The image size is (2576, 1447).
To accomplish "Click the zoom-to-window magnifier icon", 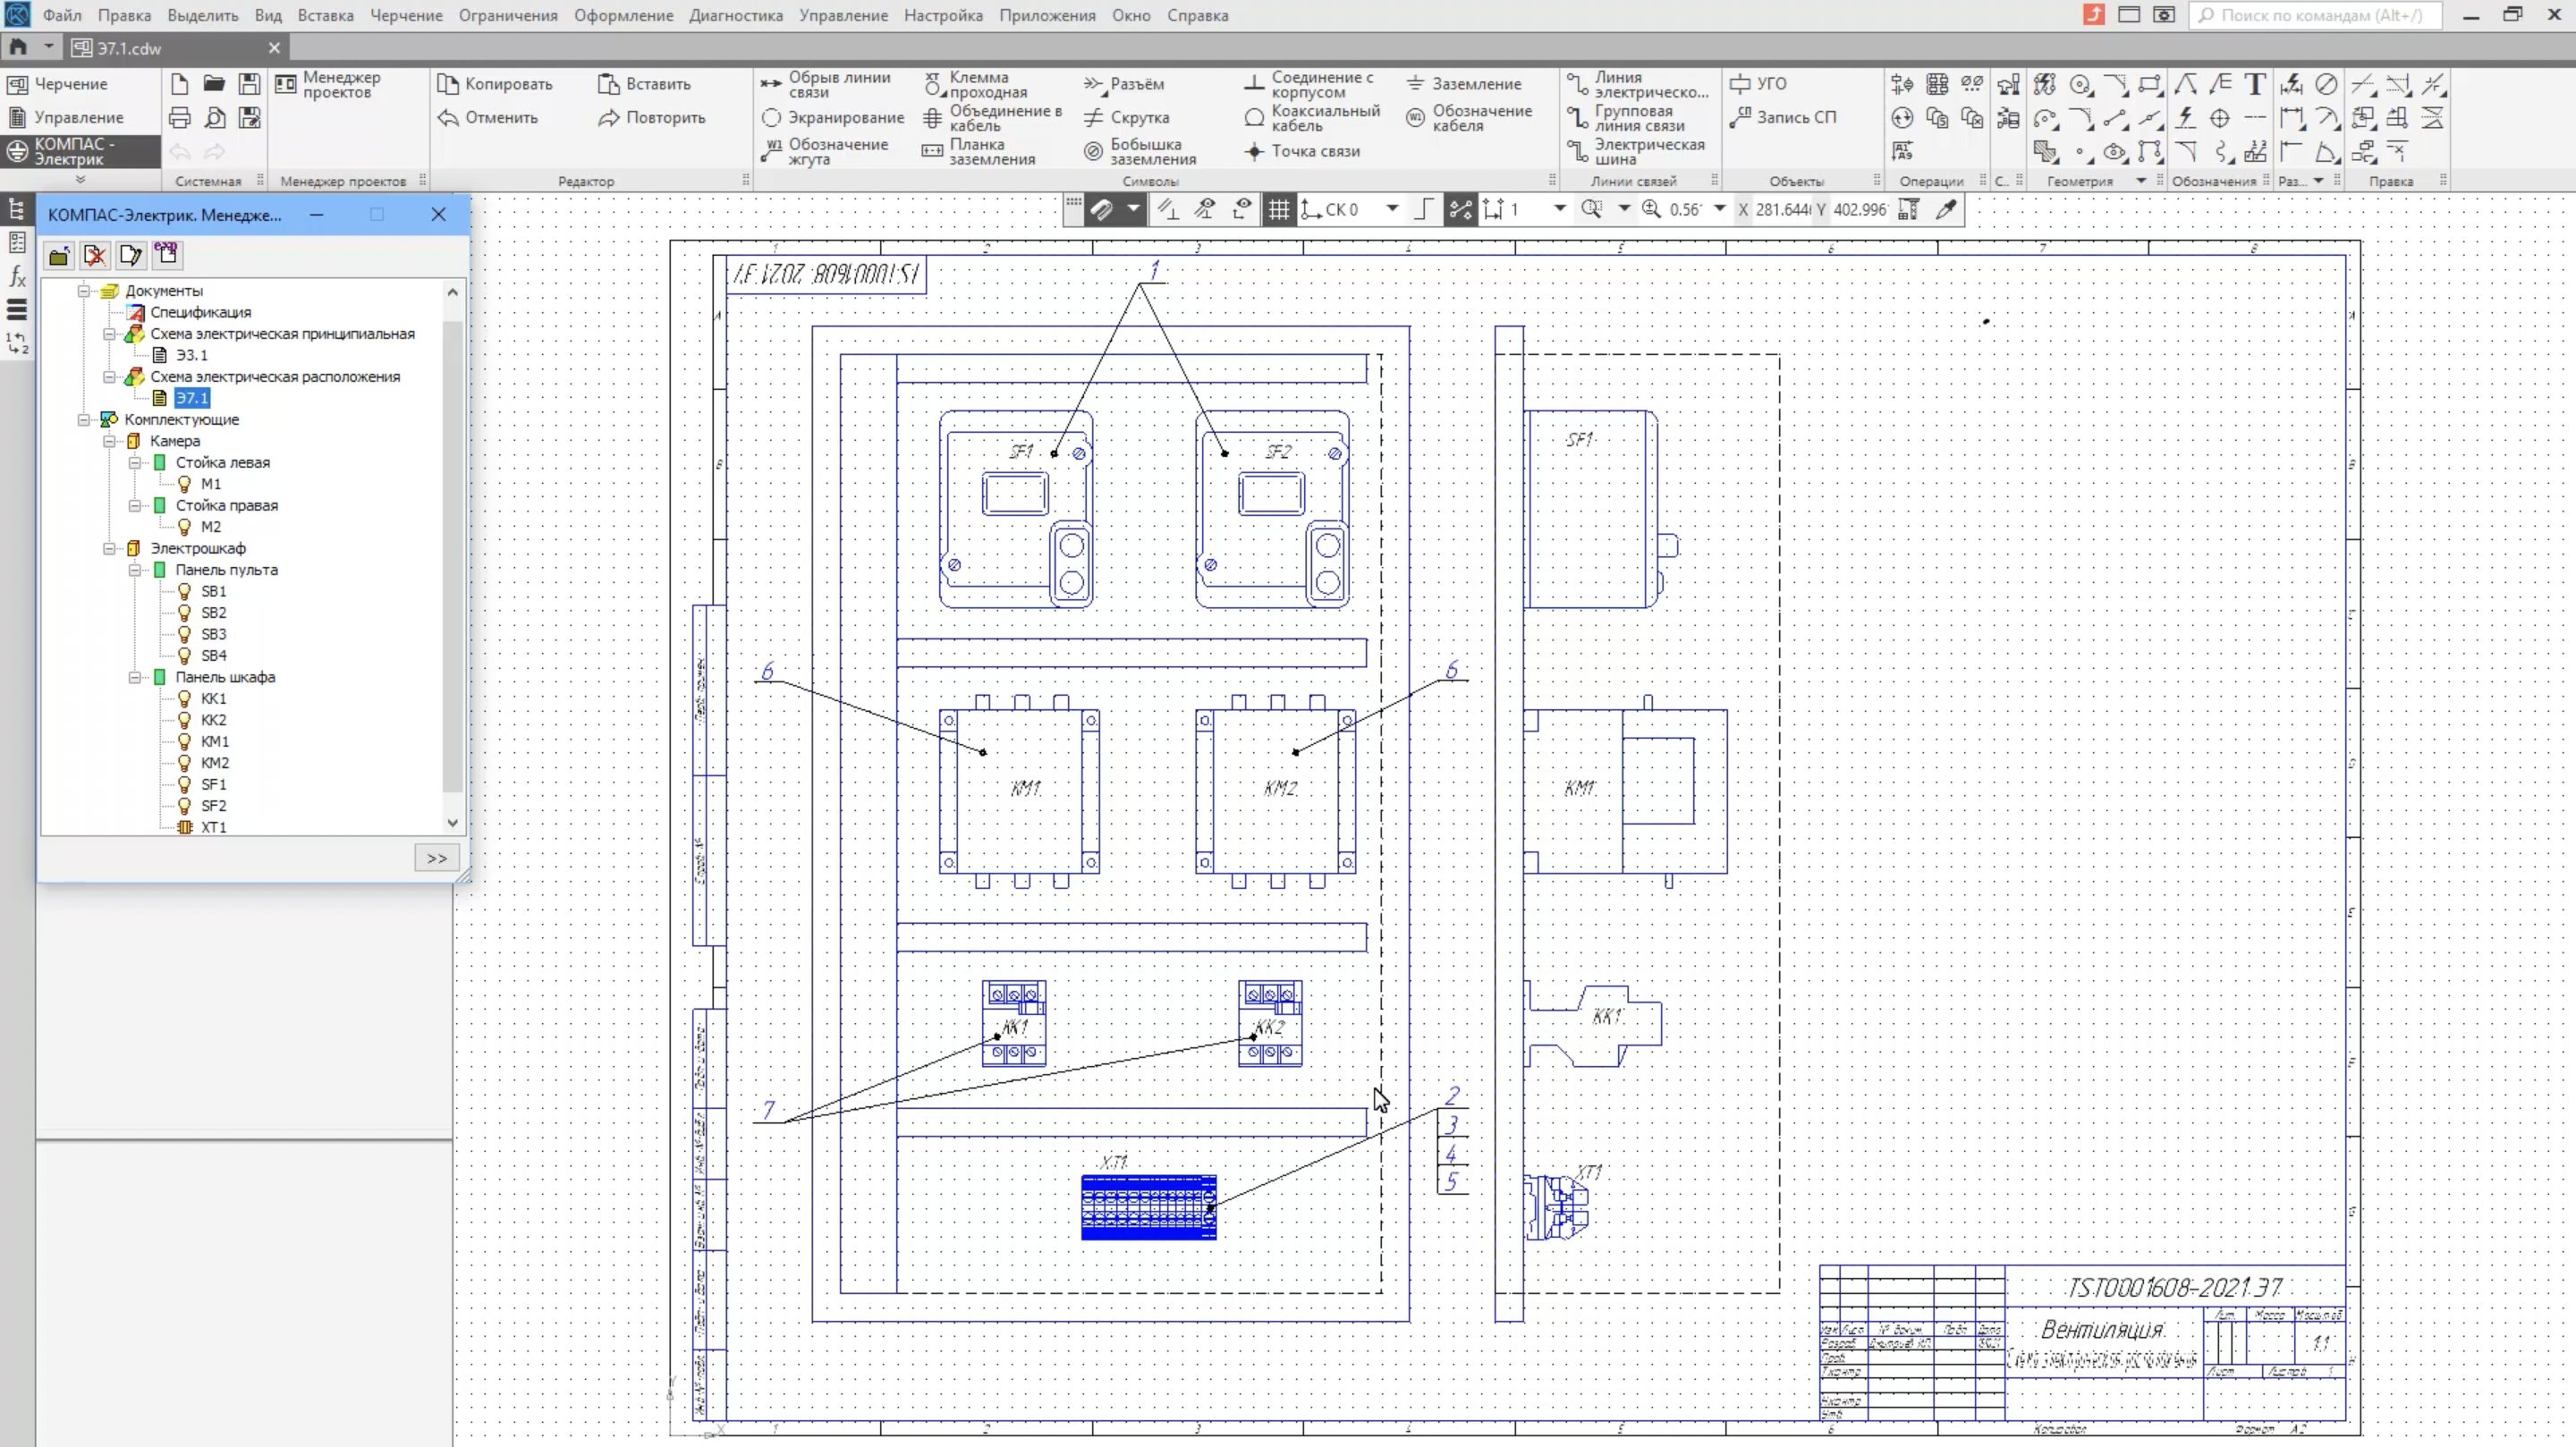I will coord(1591,209).
